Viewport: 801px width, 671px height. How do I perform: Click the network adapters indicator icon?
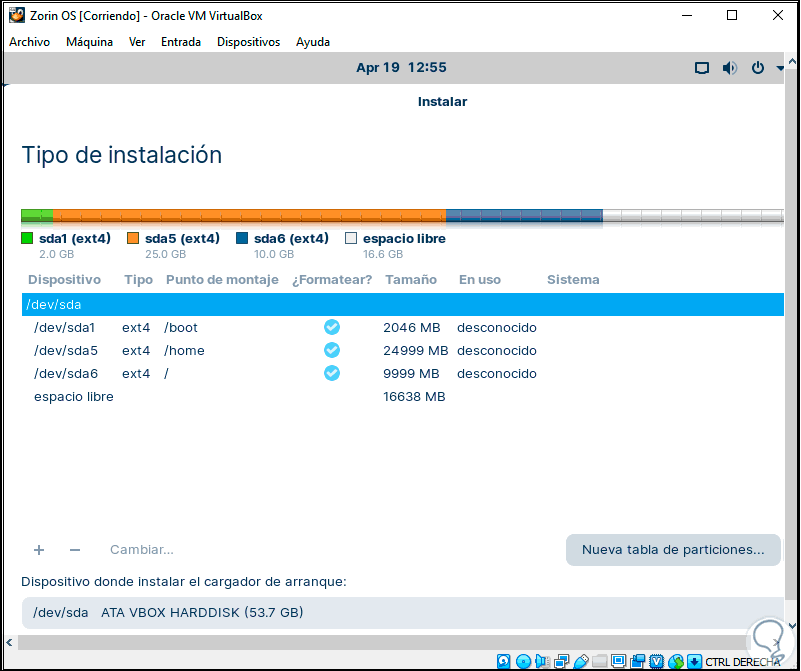[561, 661]
